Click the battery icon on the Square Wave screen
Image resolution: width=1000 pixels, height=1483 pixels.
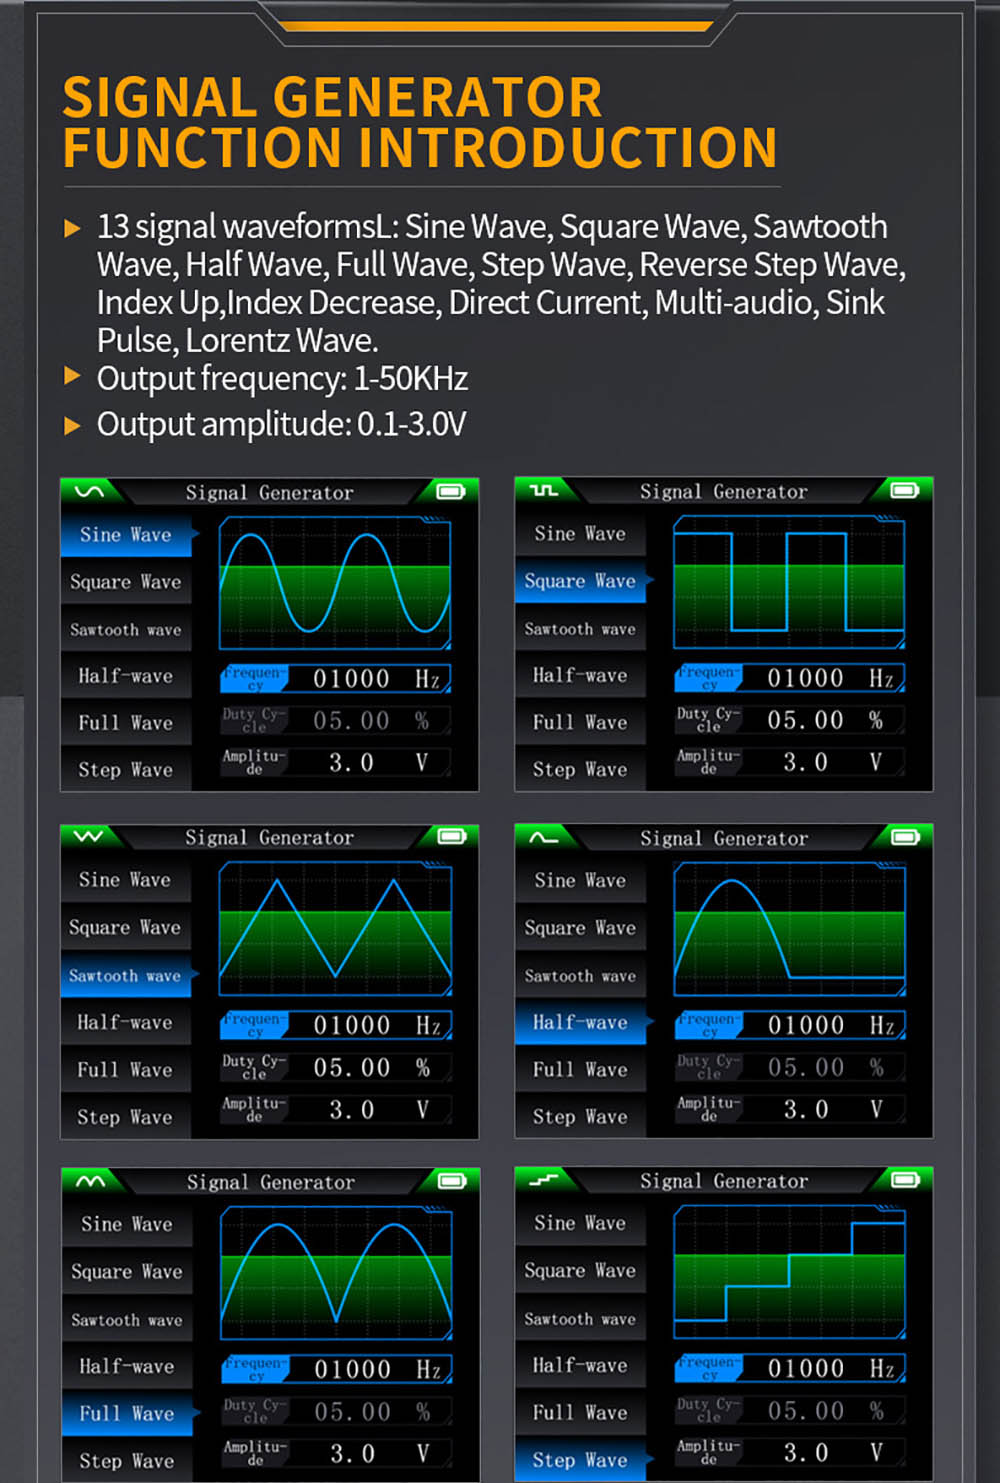coord(904,490)
